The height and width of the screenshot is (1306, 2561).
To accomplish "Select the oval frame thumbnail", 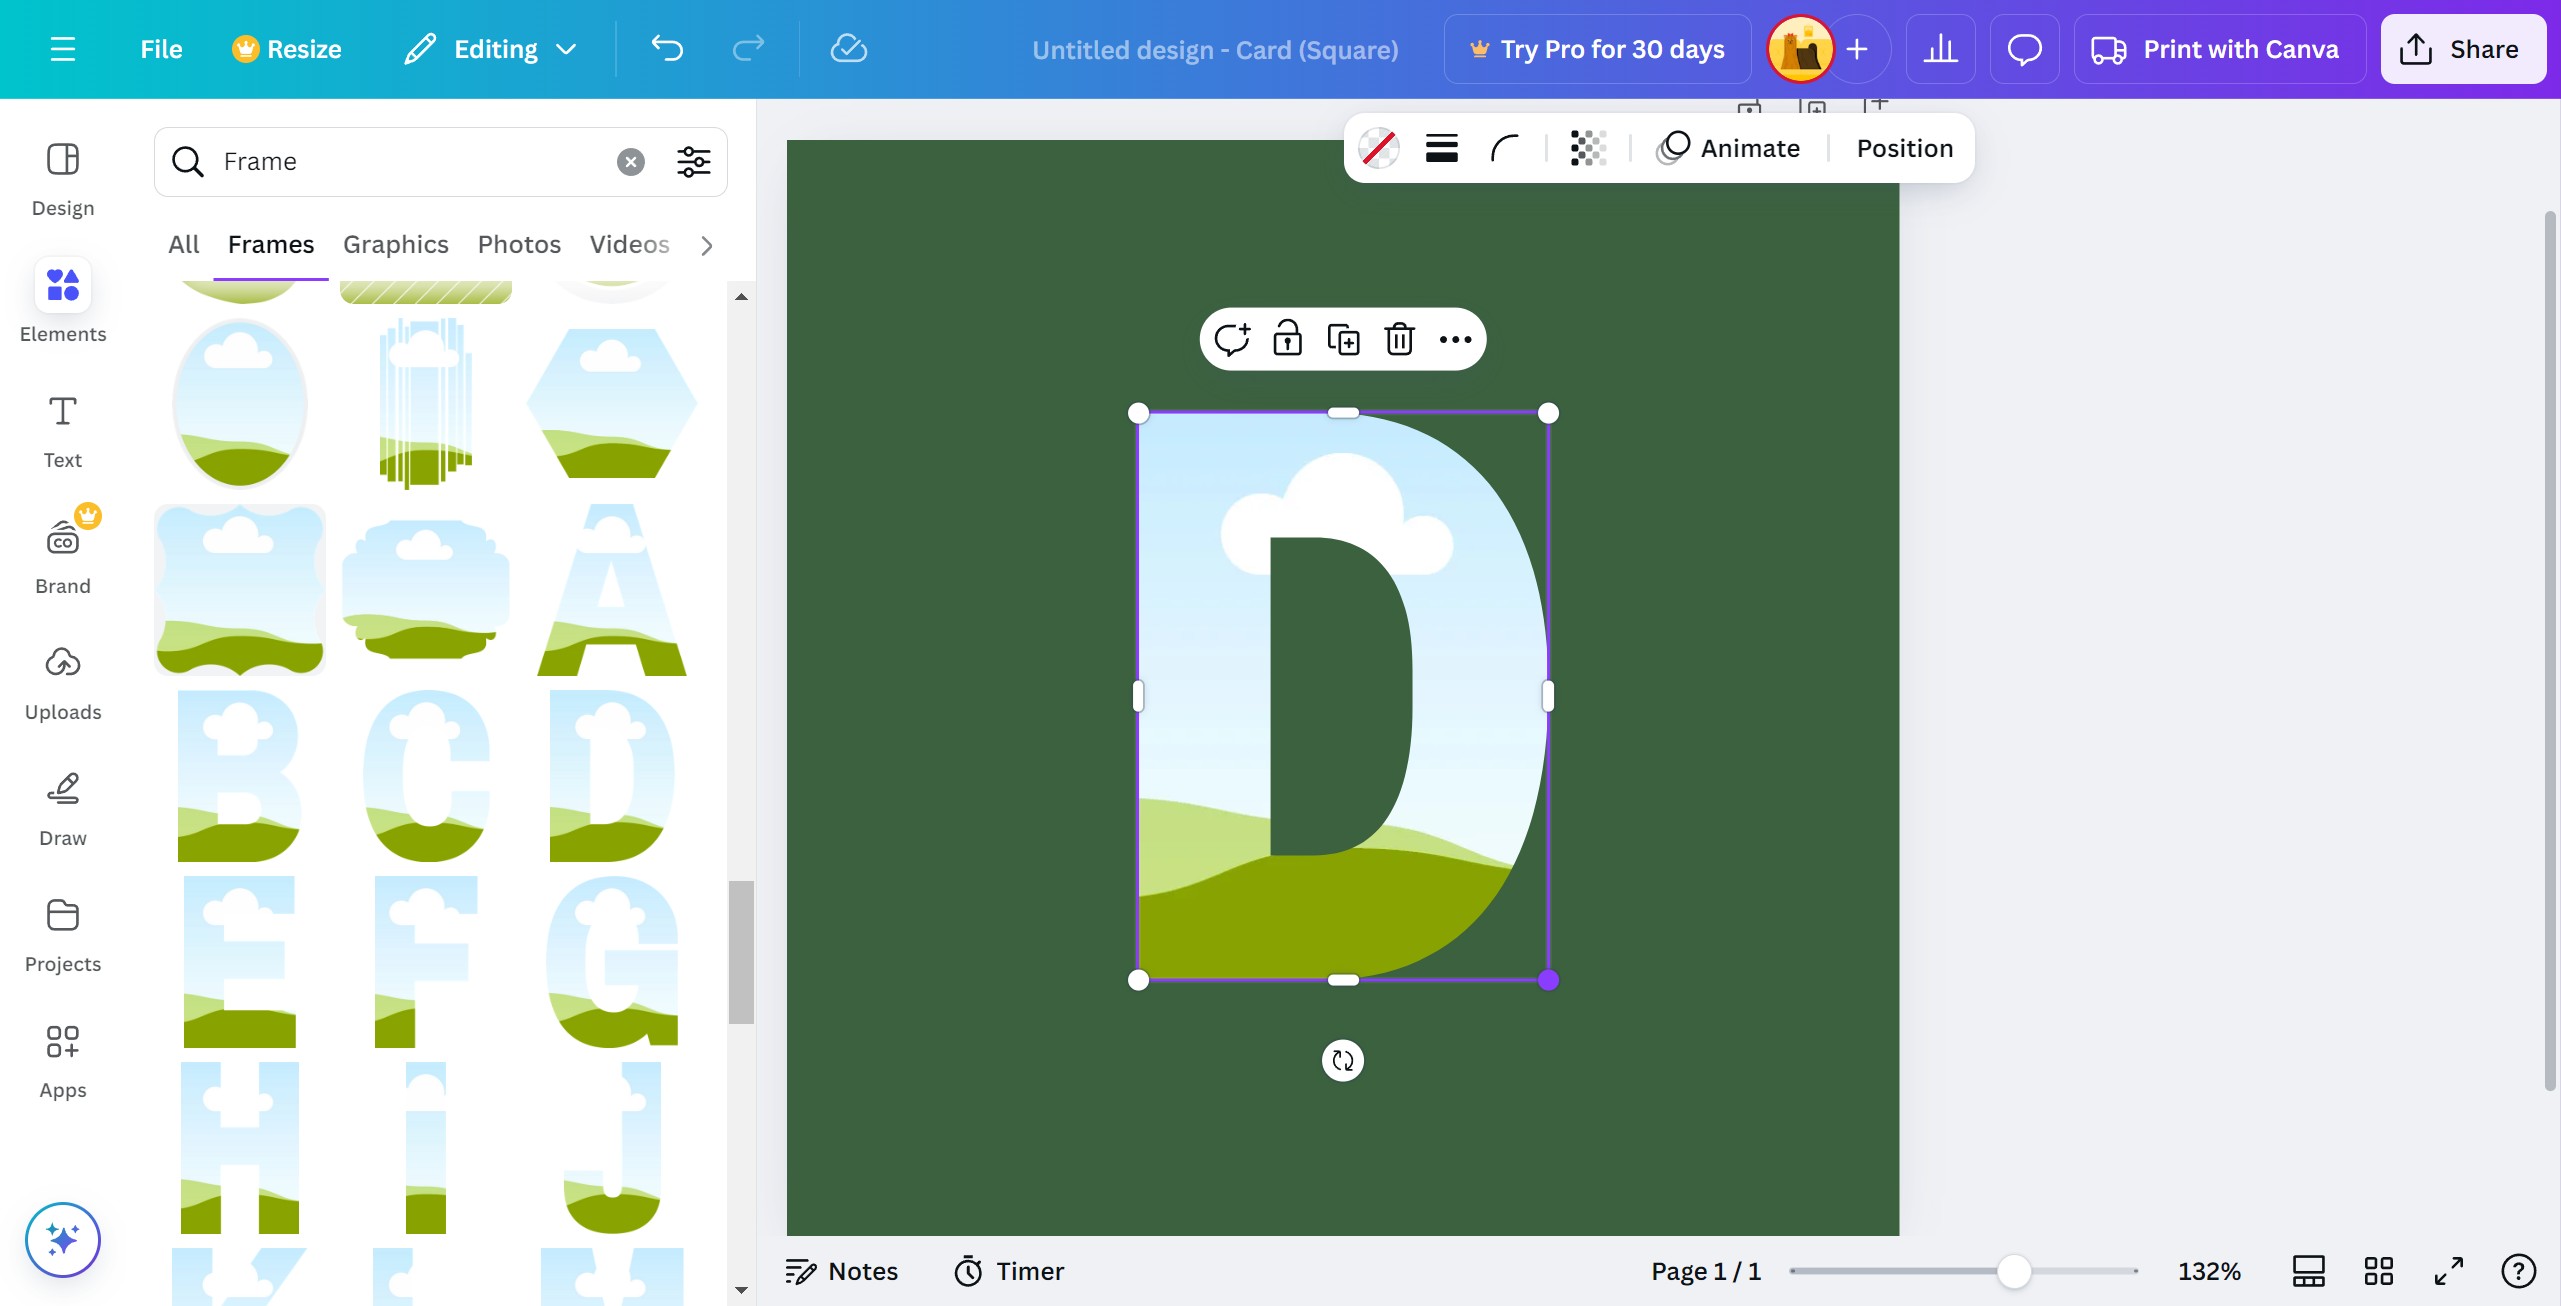I will click(240, 403).
